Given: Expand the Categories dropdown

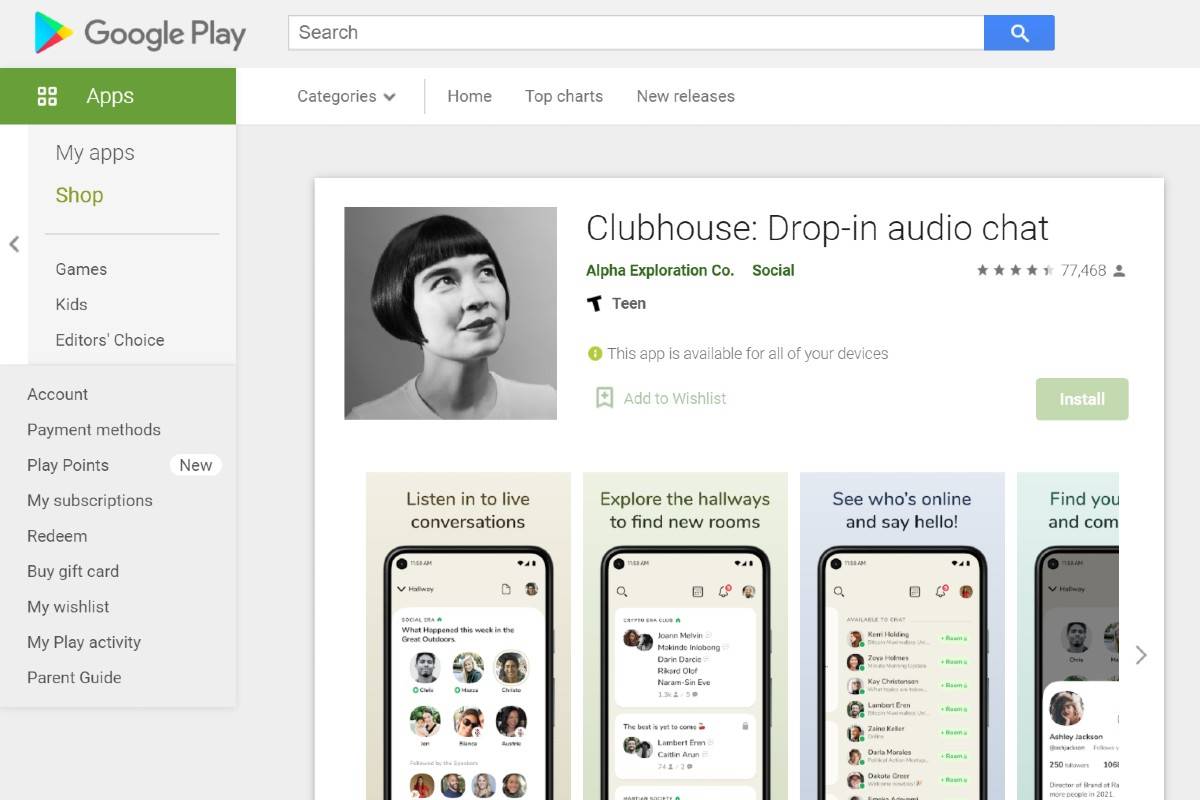Looking at the screenshot, I should (346, 96).
